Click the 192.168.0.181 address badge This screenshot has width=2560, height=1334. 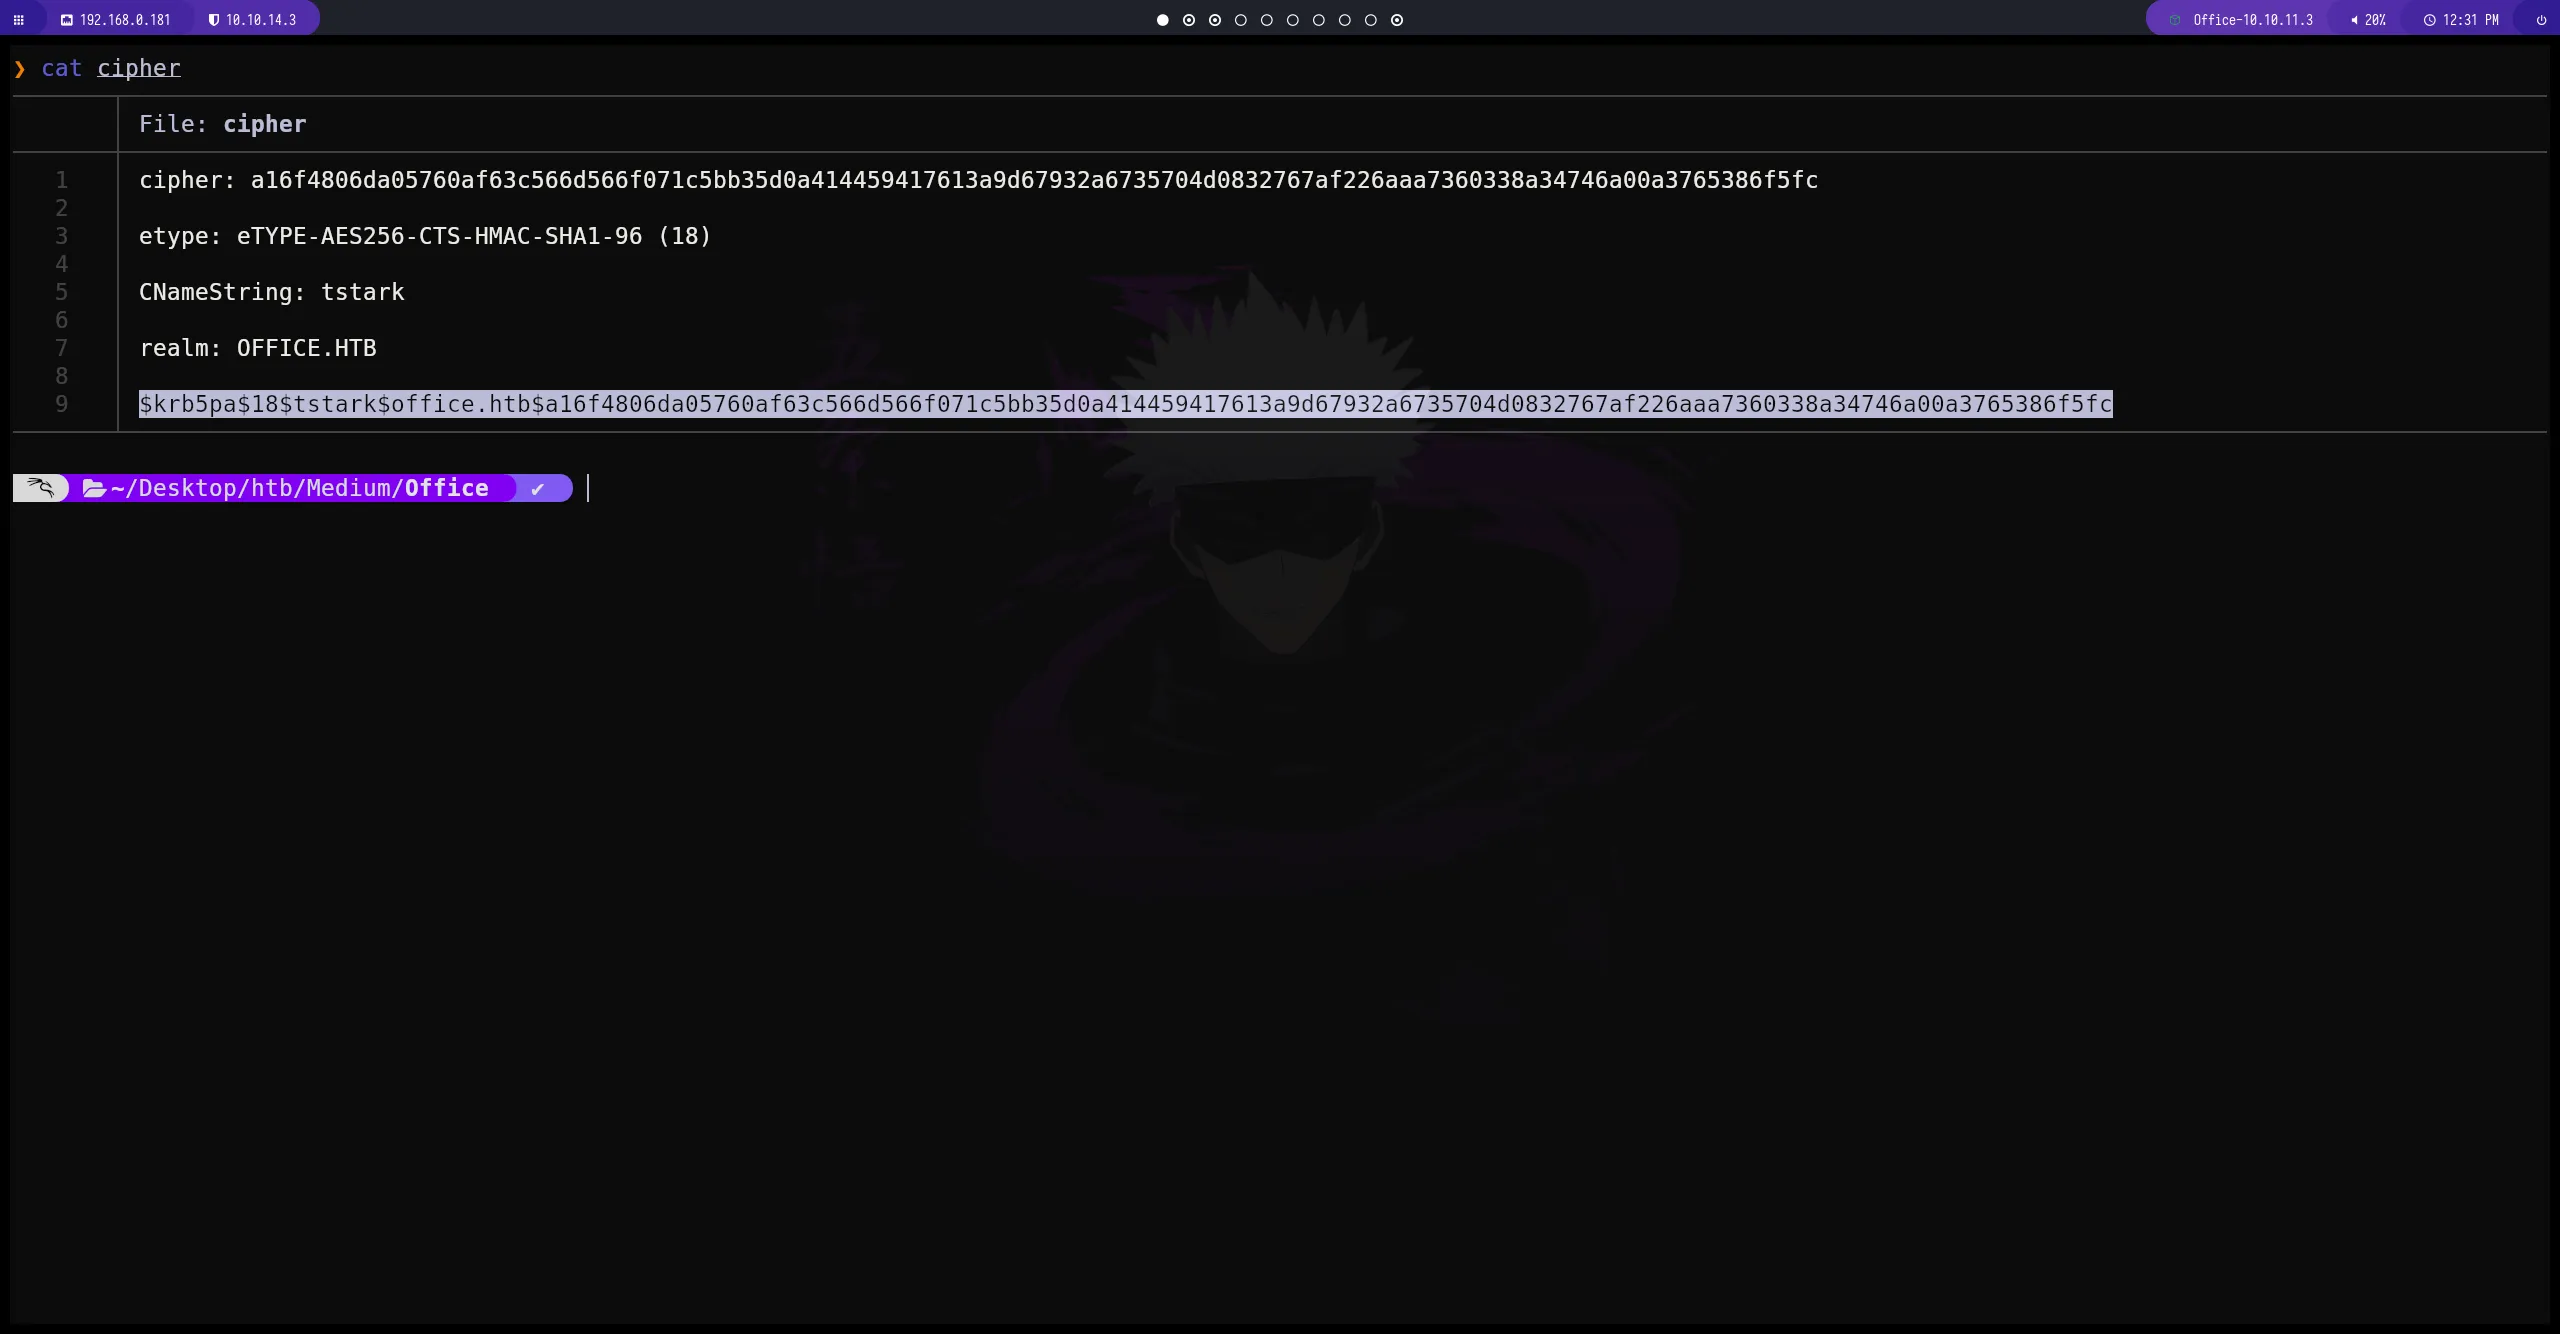(125, 18)
